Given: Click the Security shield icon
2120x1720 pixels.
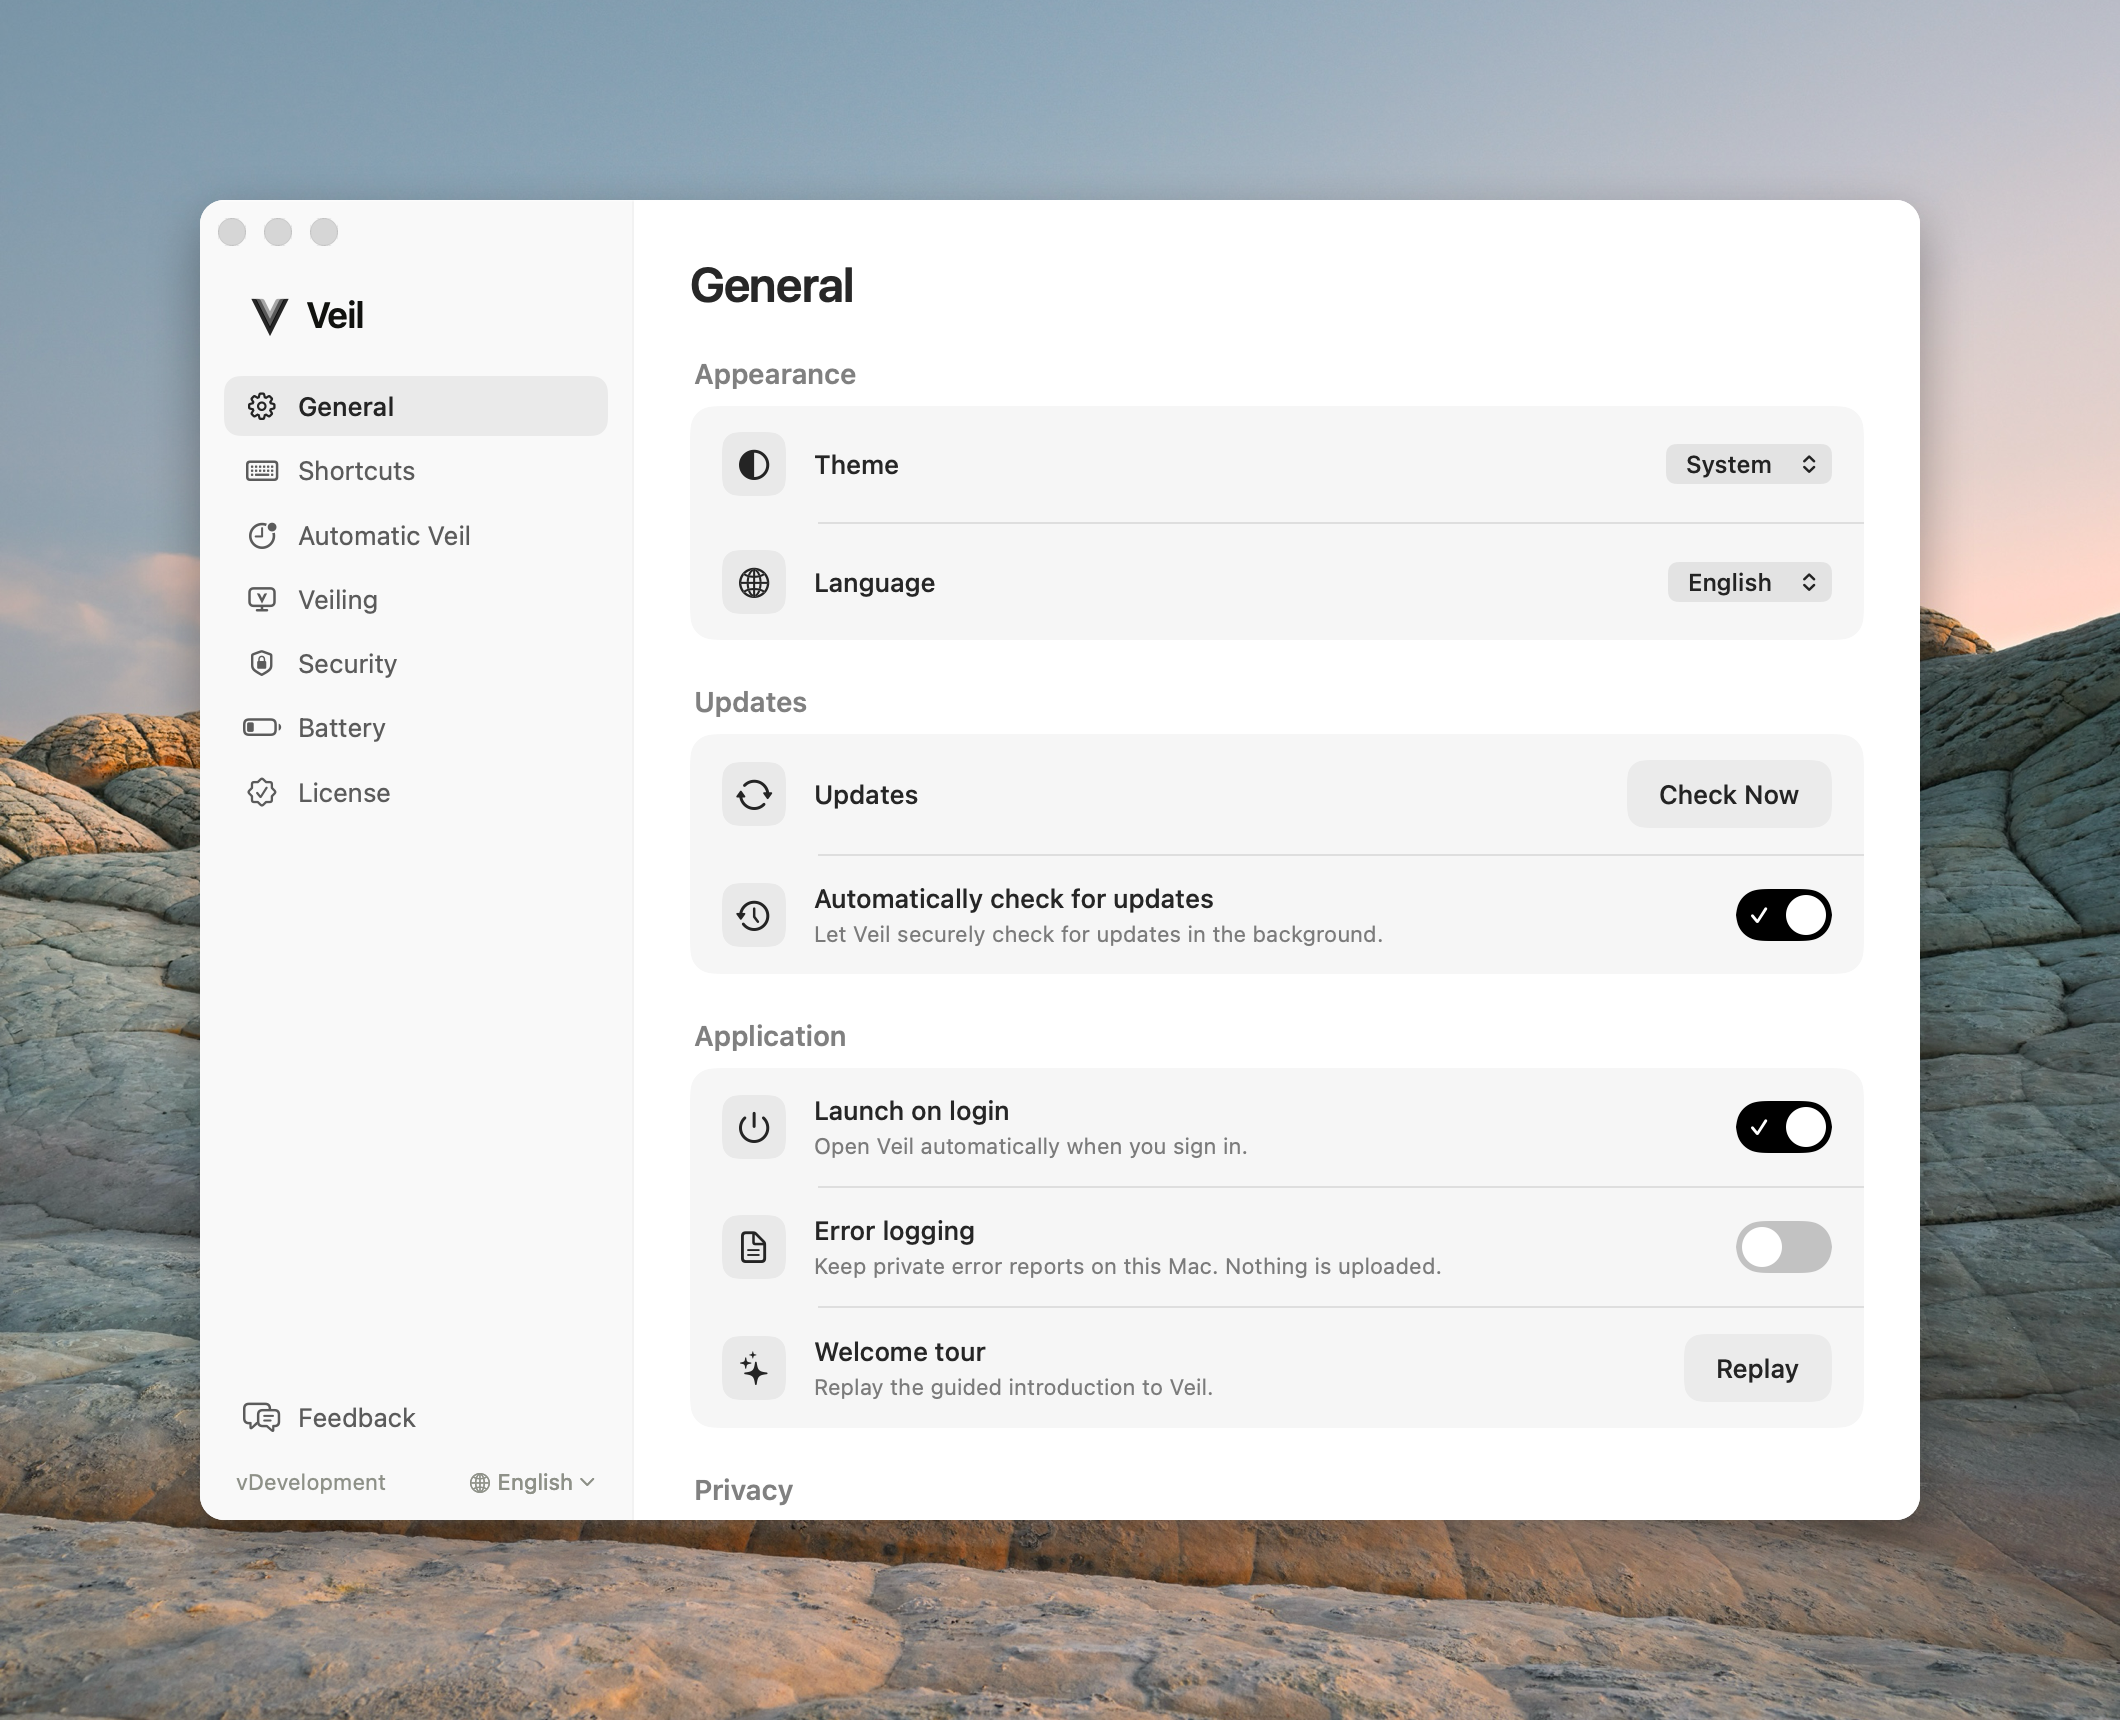Looking at the screenshot, I should [262, 663].
